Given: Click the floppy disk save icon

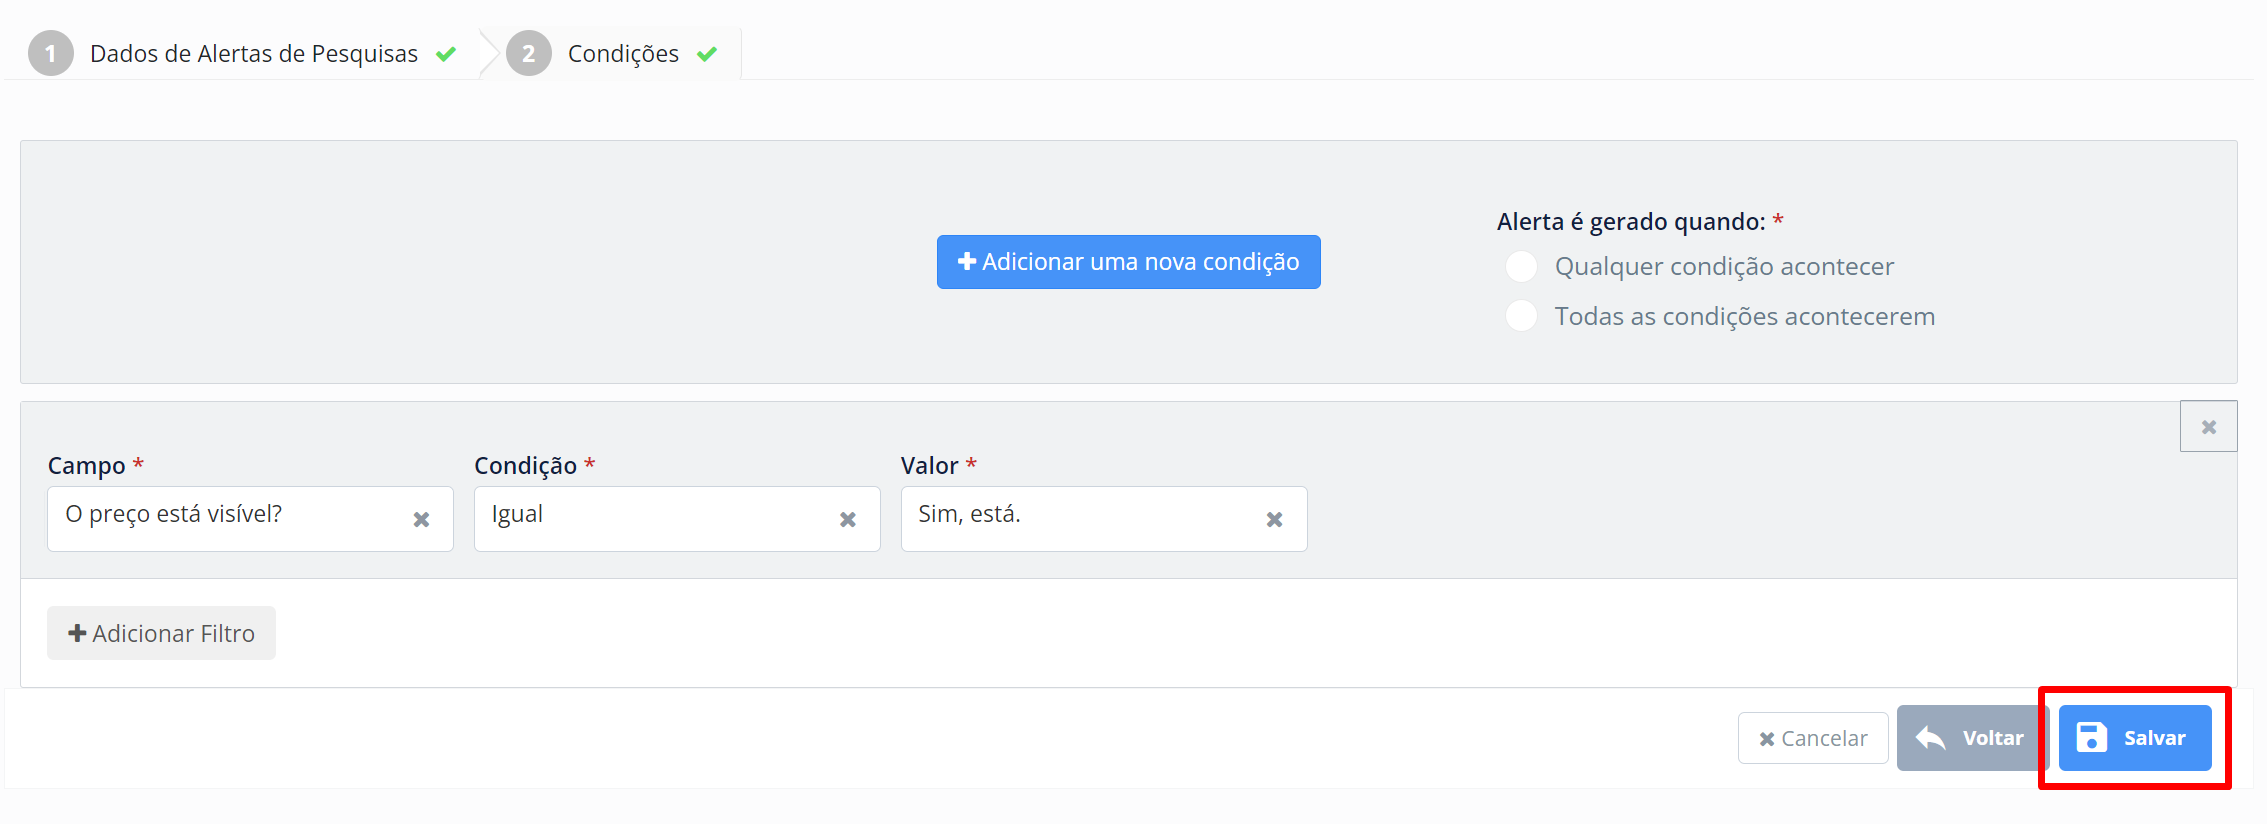Looking at the screenshot, I should (2091, 738).
